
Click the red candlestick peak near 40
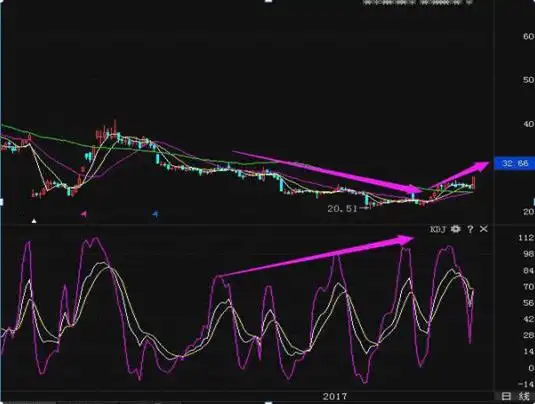[115, 126]
